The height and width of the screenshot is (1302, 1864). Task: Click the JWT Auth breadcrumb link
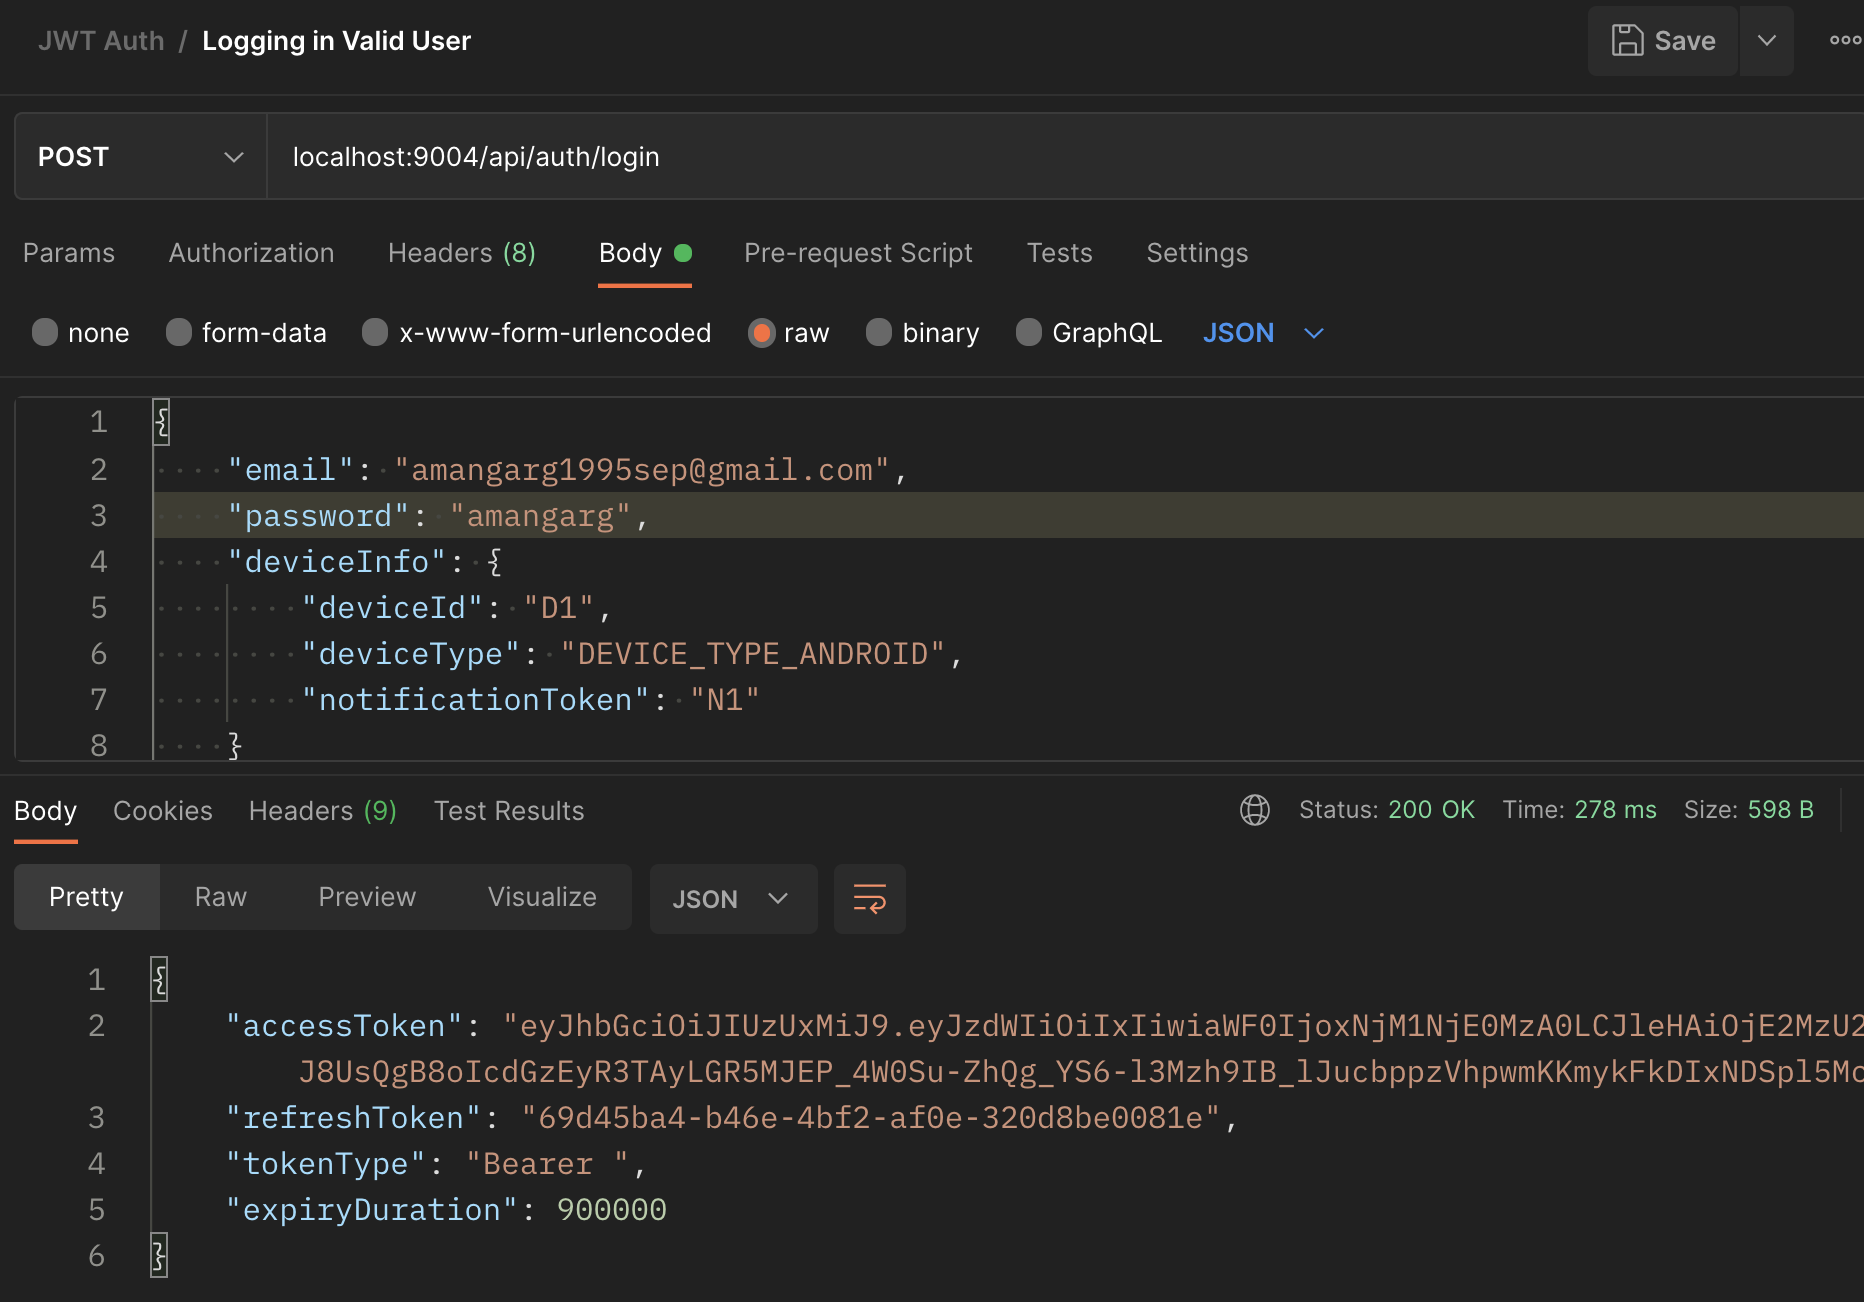click(101, 41)
